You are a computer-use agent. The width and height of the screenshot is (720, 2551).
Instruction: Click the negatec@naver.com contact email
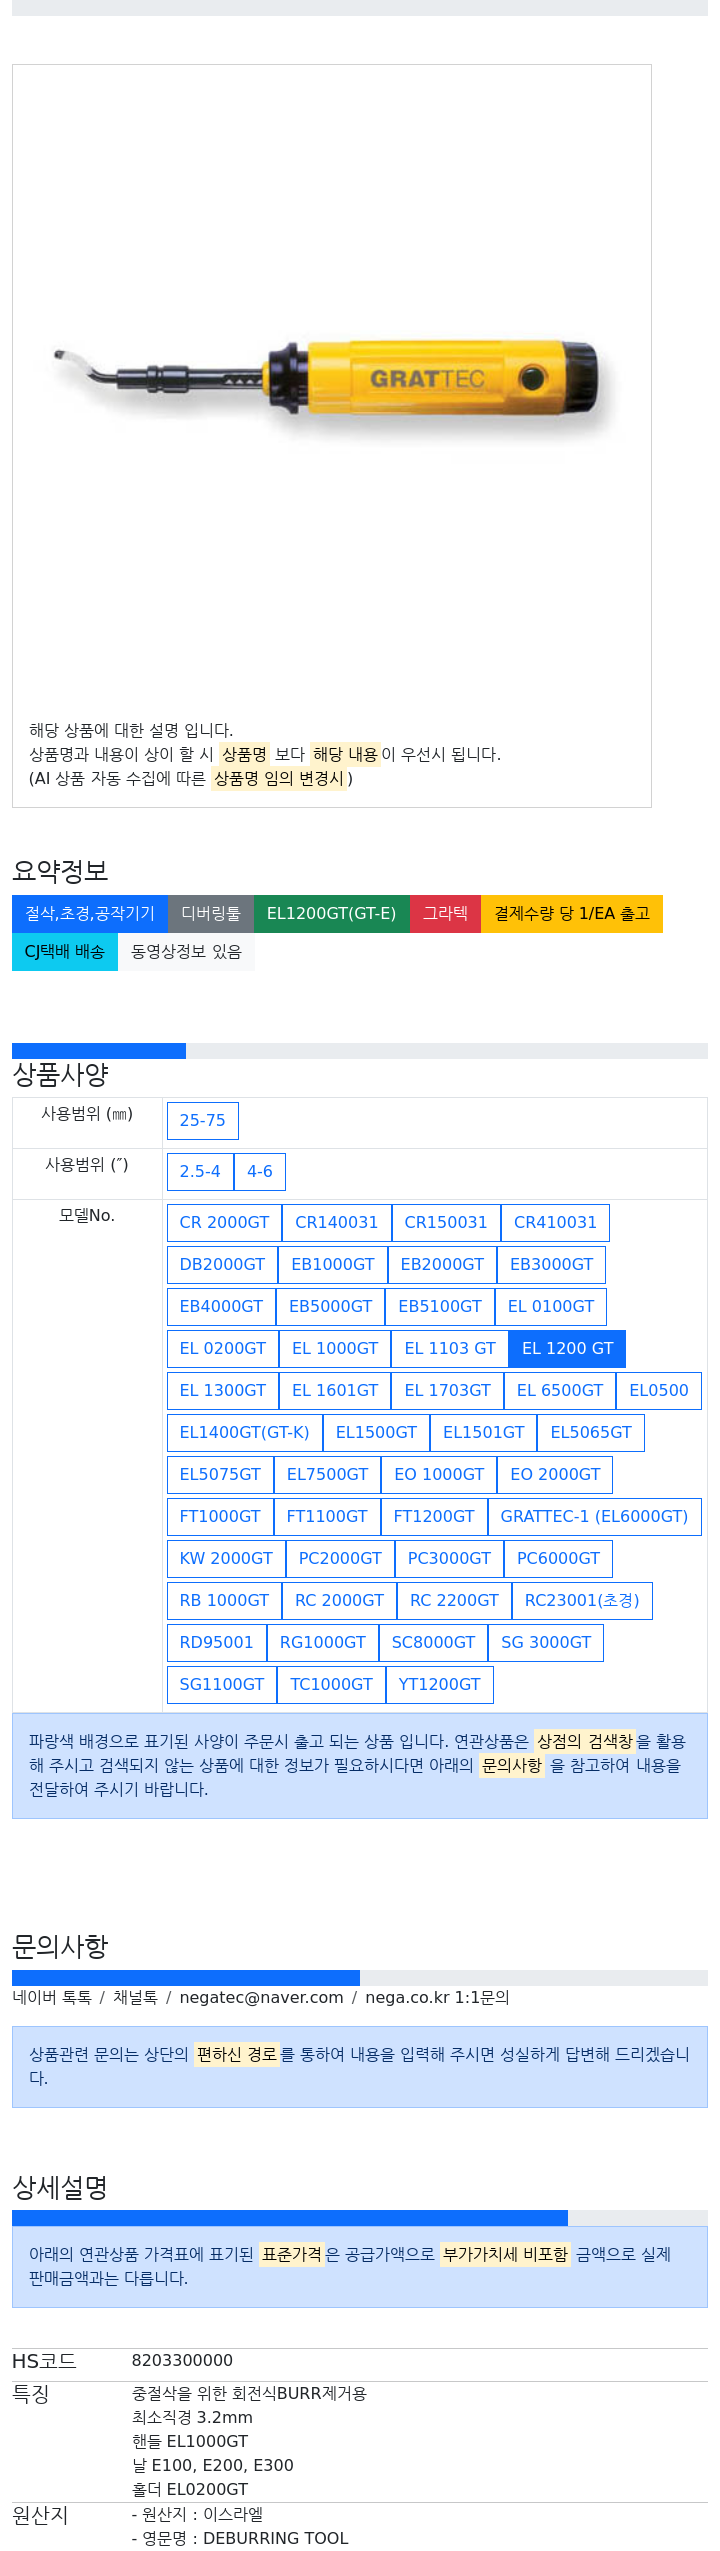point(261,1997)
